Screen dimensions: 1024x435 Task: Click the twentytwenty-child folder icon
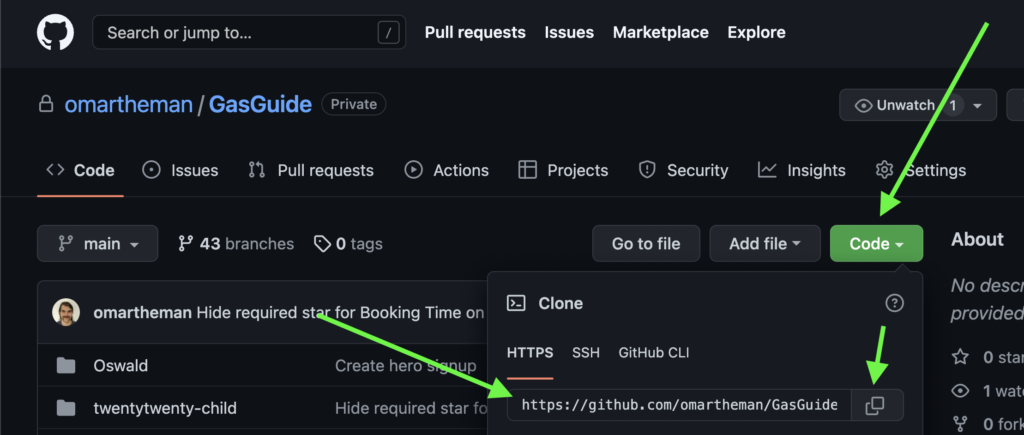pyautogui.click(x=66, y=408)
